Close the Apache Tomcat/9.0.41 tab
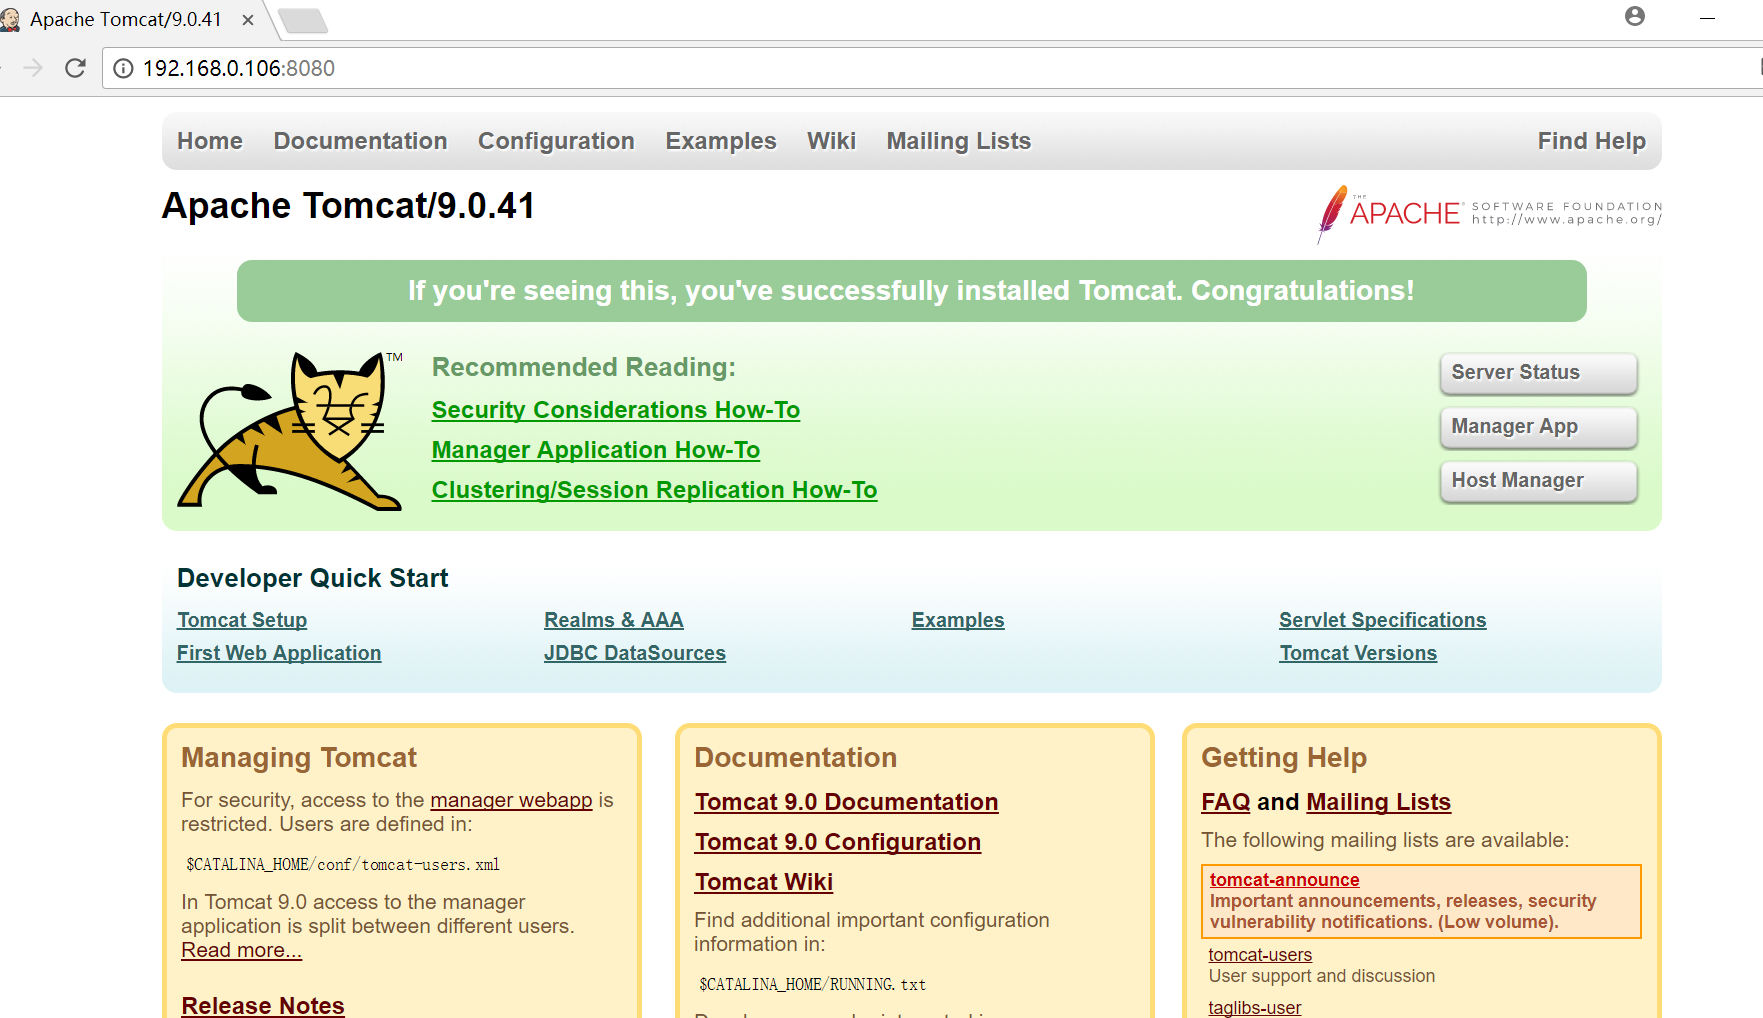 pyautogui.click(x=248, y=20)
